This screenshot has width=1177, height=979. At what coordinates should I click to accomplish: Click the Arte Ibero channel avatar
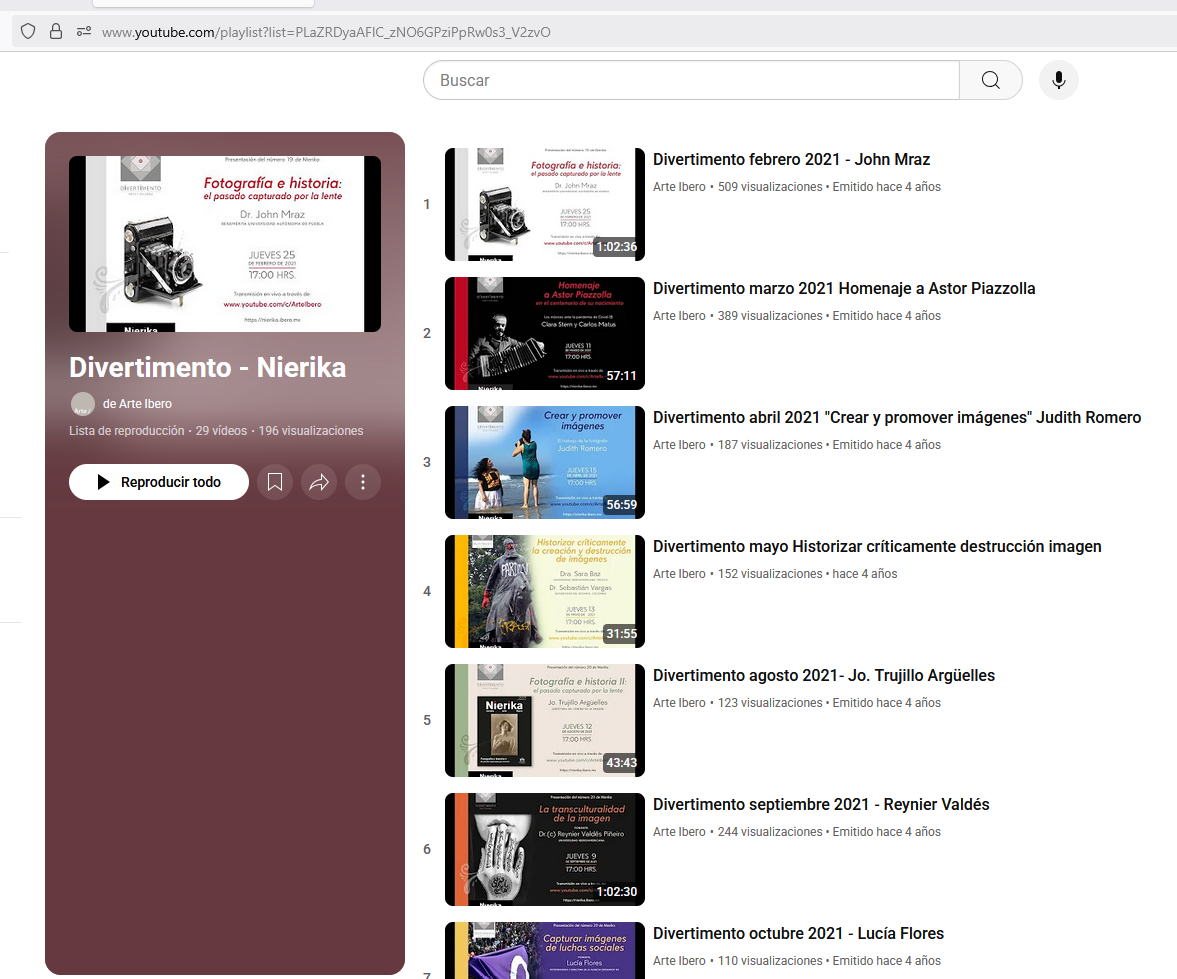pyautogui.click(x=83, y=404)
